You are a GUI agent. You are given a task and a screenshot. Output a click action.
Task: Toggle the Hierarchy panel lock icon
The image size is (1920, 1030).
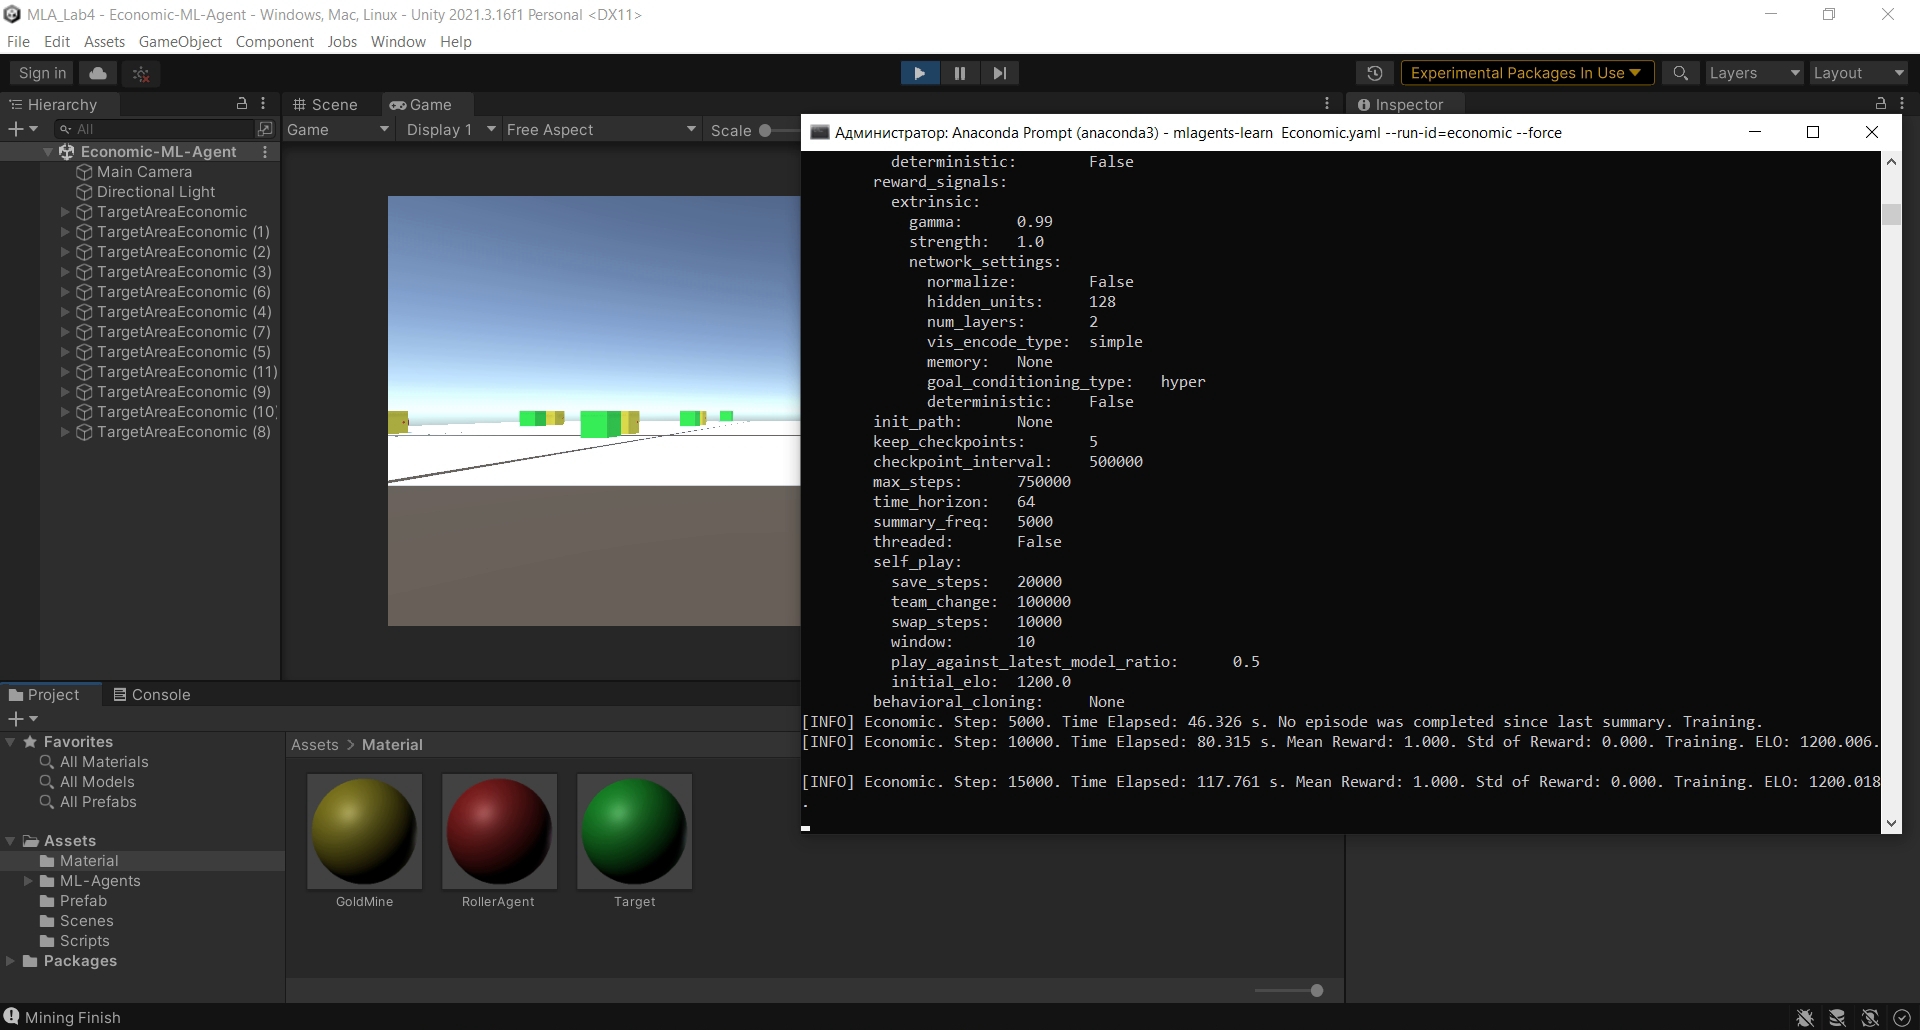[x=241, y=103]
